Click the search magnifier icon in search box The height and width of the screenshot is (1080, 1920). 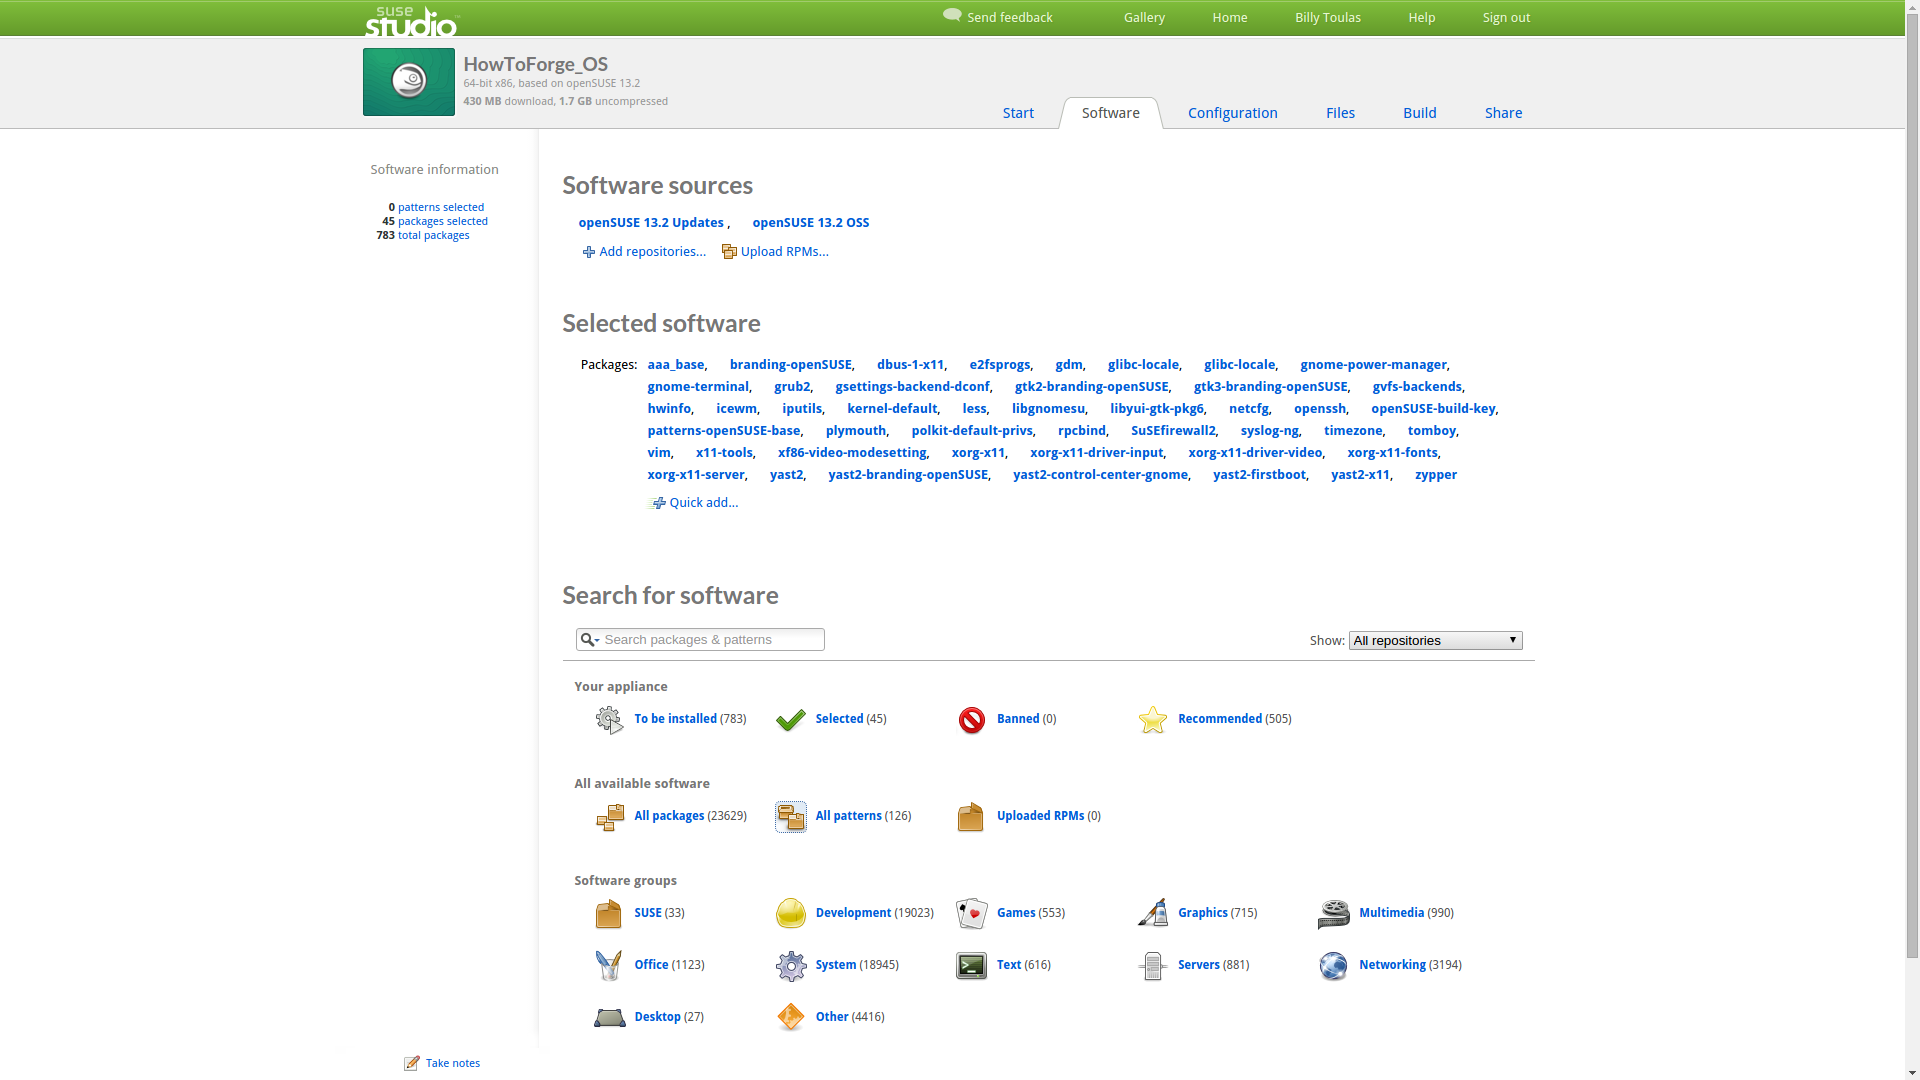click(x=588, y=640)
